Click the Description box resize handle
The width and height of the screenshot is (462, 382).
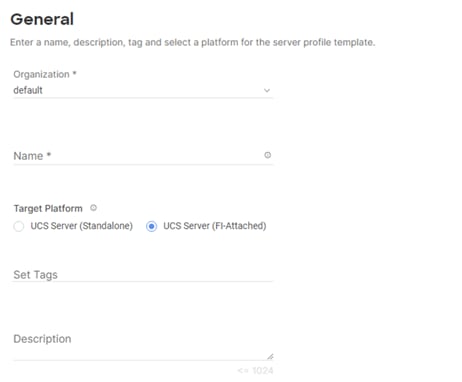point(270,356)
